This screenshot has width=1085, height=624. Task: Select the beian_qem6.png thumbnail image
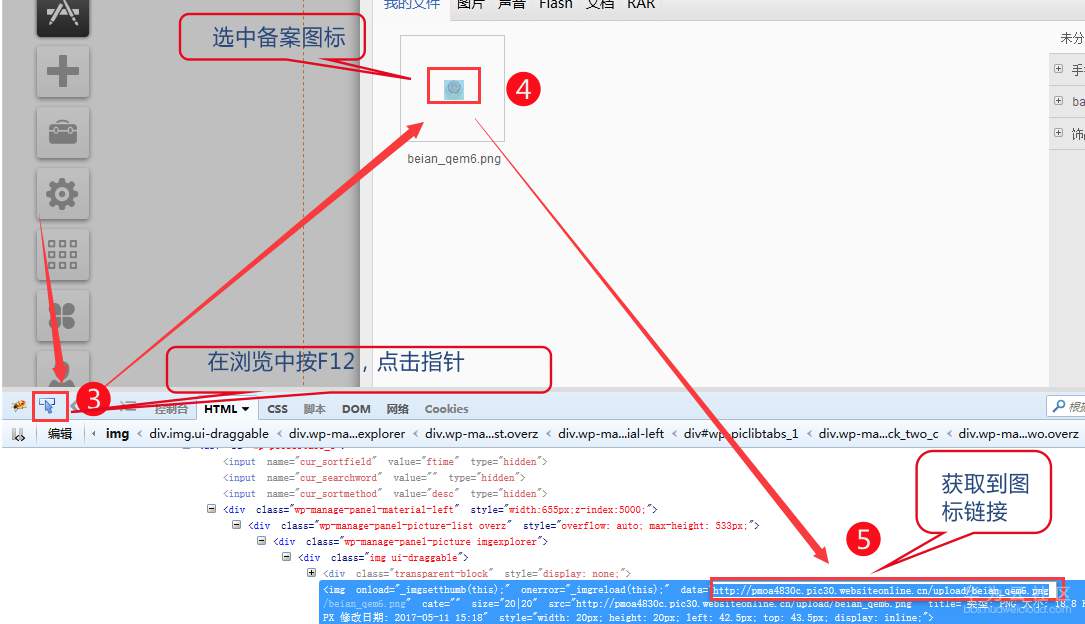pos(454,87)
